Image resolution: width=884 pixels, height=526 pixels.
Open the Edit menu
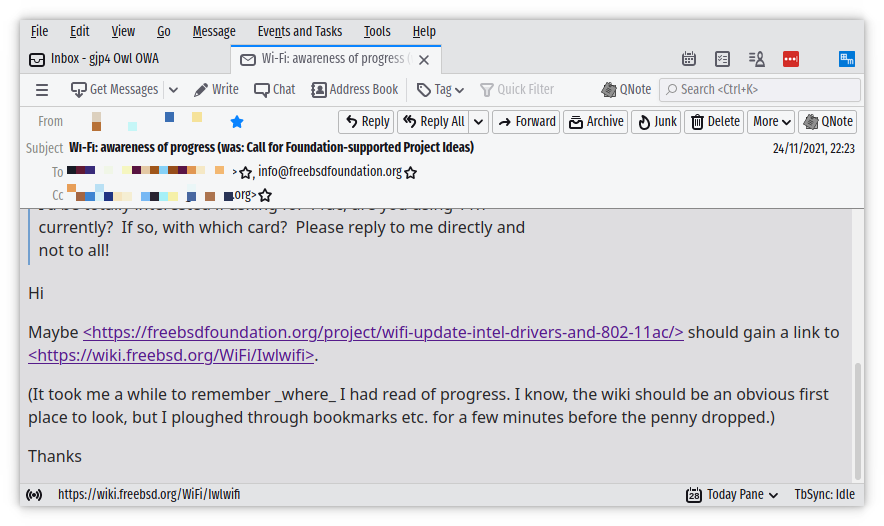(x=79, y=32)
